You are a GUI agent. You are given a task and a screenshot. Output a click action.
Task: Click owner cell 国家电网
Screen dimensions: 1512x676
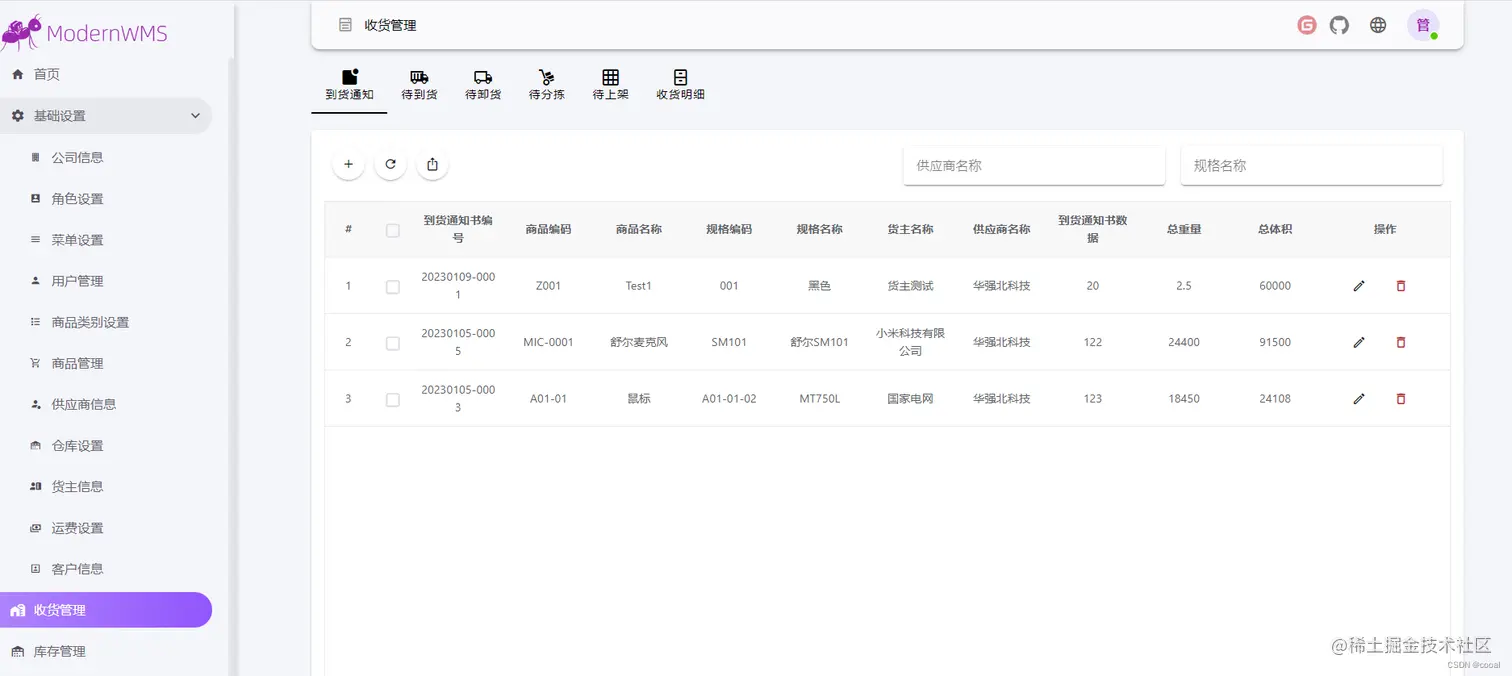pyautogui.click(x=910, y=398)
